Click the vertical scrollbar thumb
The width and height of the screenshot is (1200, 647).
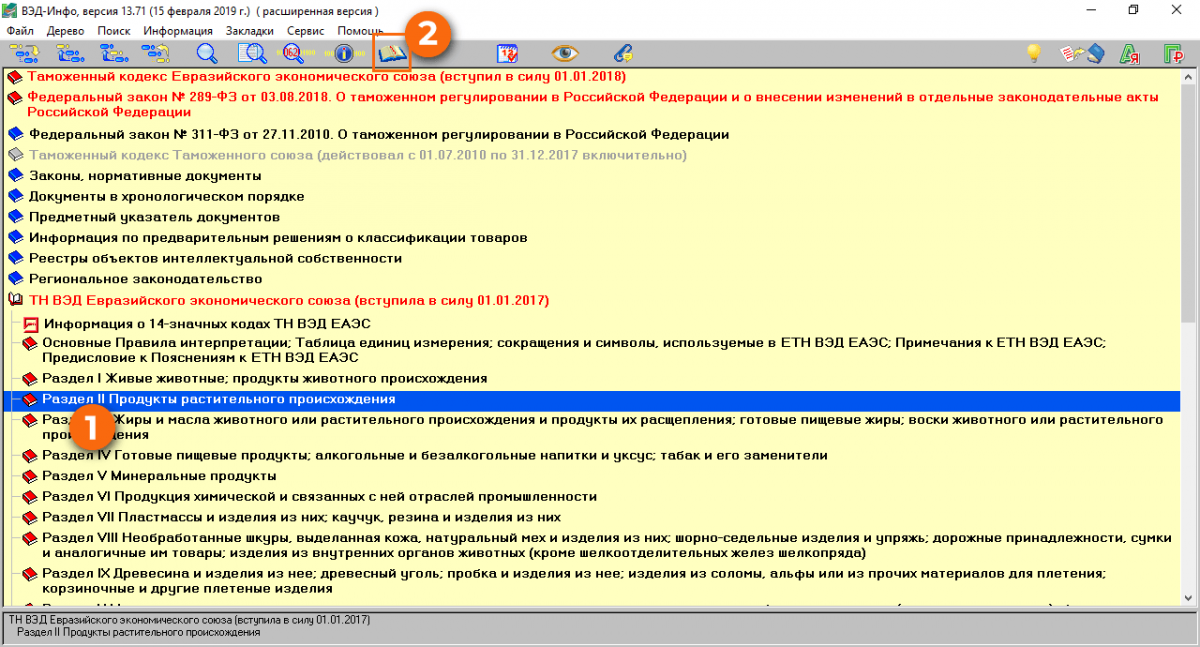1188,205
